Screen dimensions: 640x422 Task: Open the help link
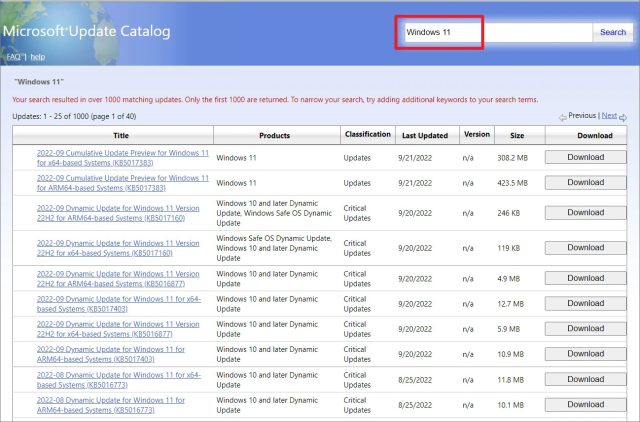38,57
